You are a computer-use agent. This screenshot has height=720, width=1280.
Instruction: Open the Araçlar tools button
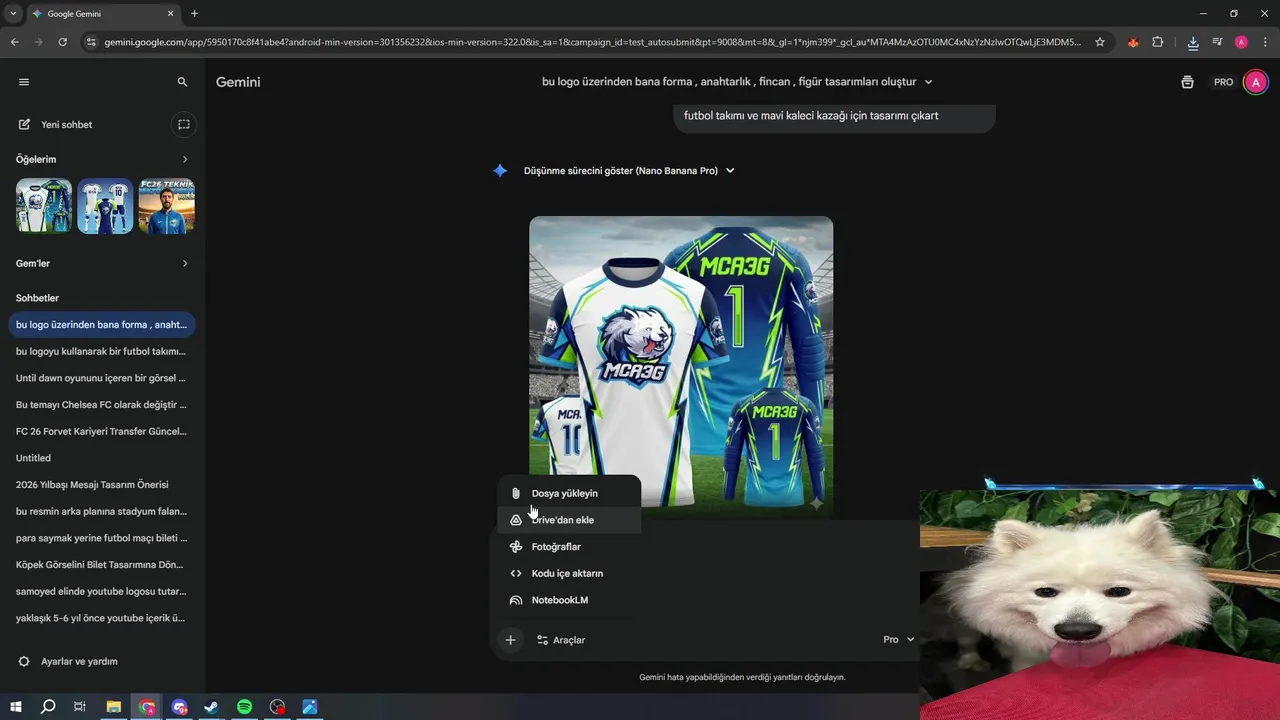point(561,640)
